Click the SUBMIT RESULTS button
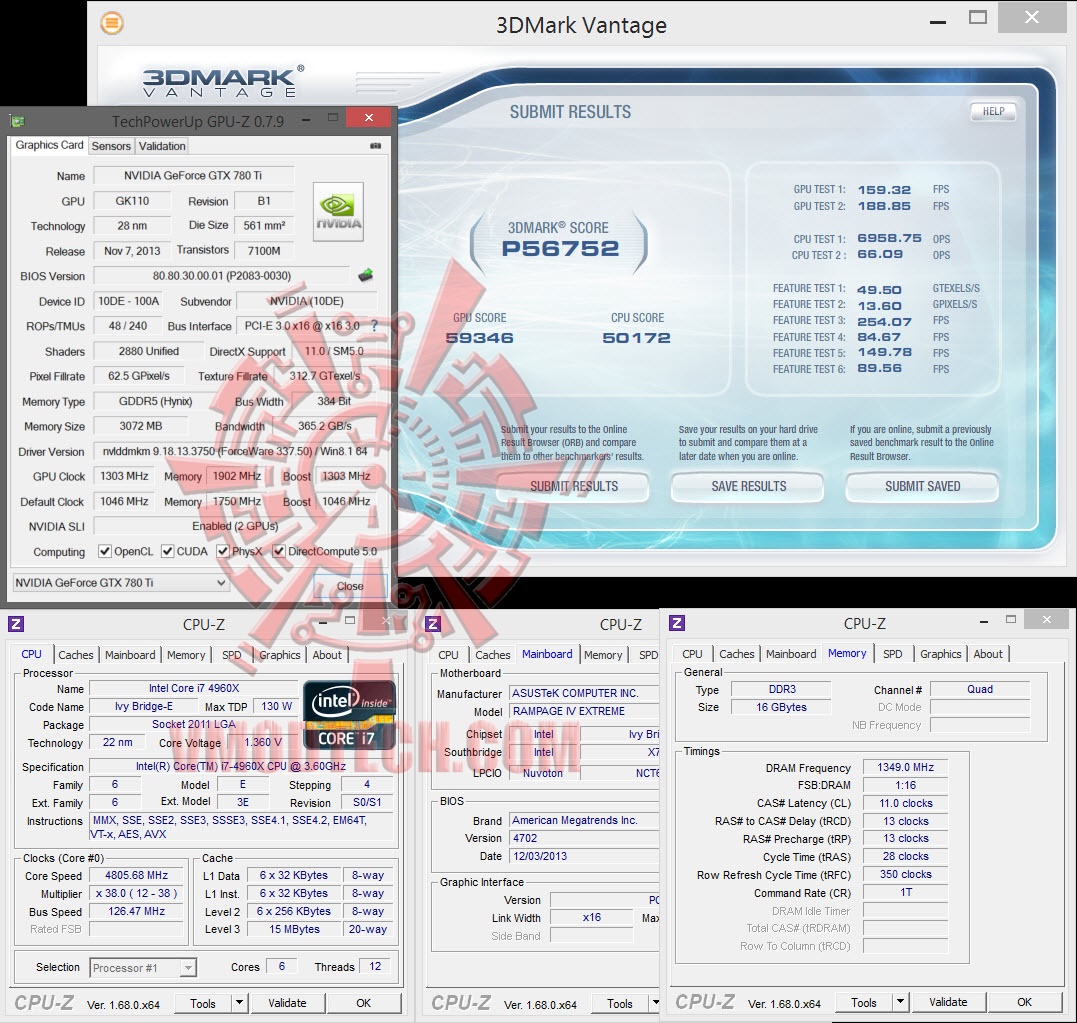The image size is (1077, 1023). click(x=574, y=486)
